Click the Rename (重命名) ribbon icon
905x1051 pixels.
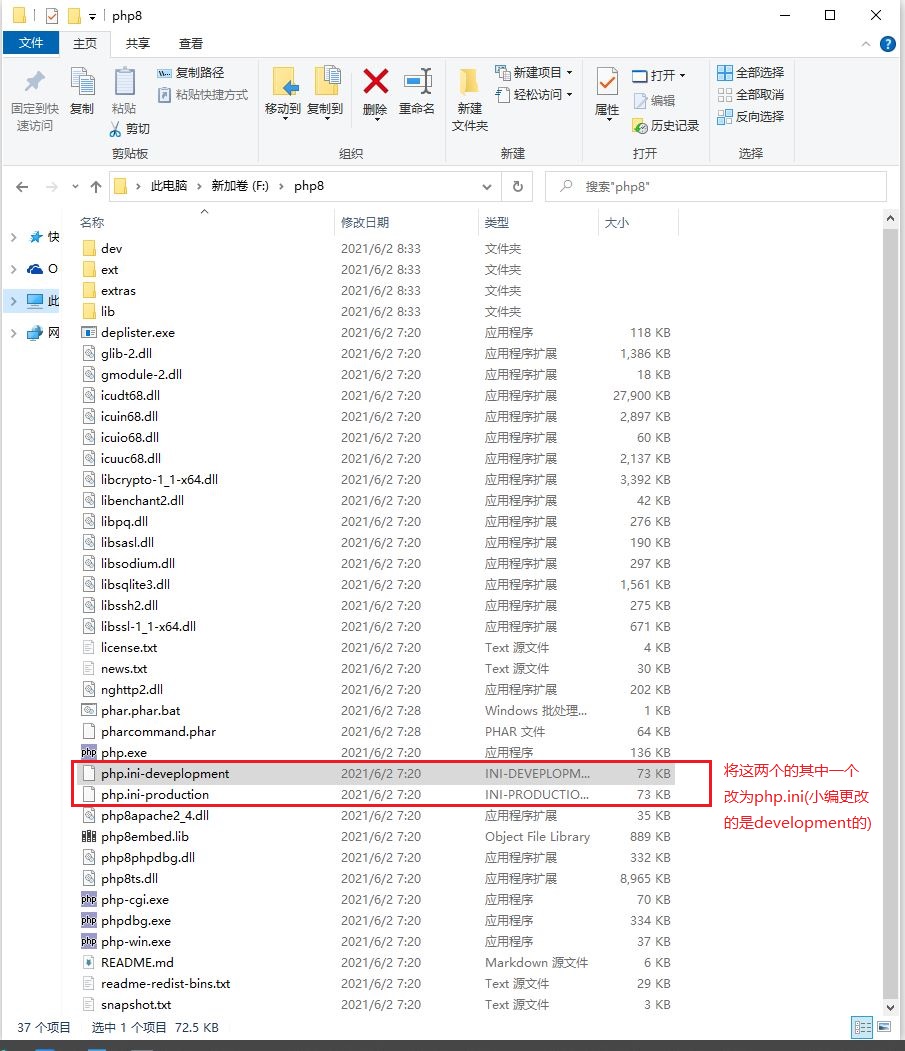tap(417, 82)
